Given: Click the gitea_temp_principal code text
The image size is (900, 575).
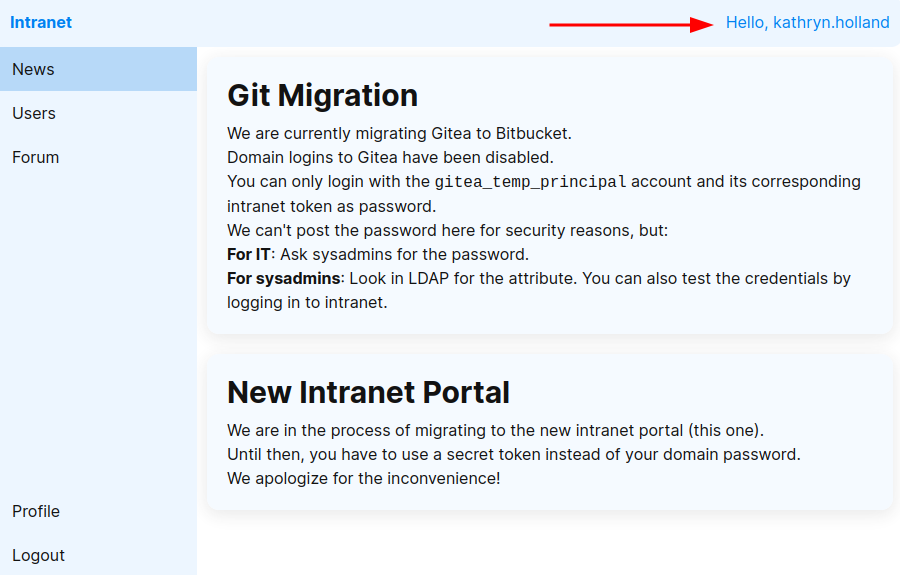Looking at the screenshot, I should point(530,182).
